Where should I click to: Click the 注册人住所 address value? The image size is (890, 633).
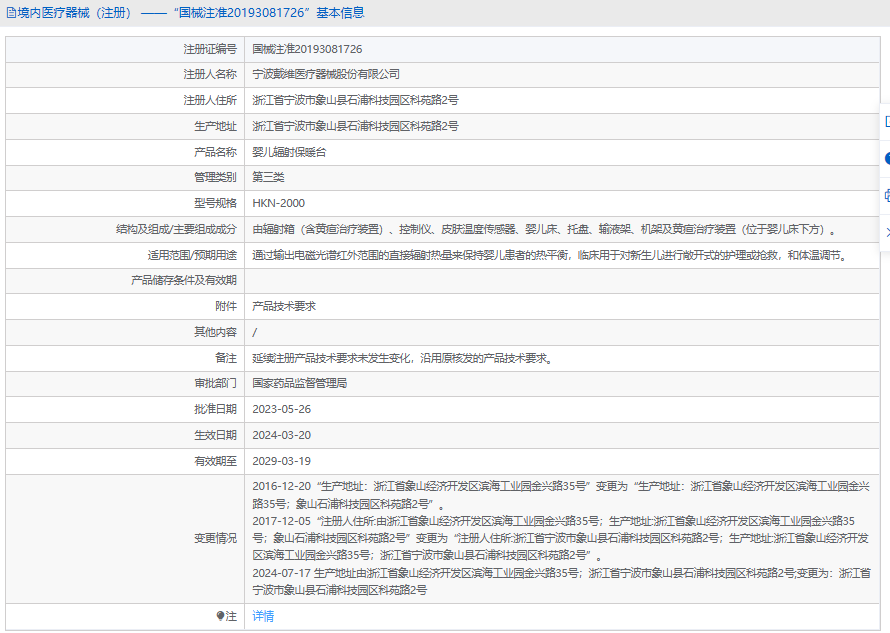point(355,100)
